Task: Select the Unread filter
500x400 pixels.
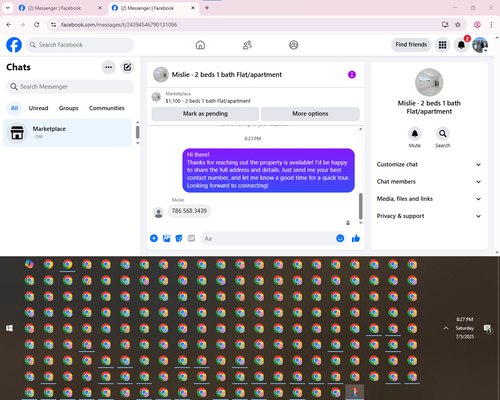Action: (38, 108)
